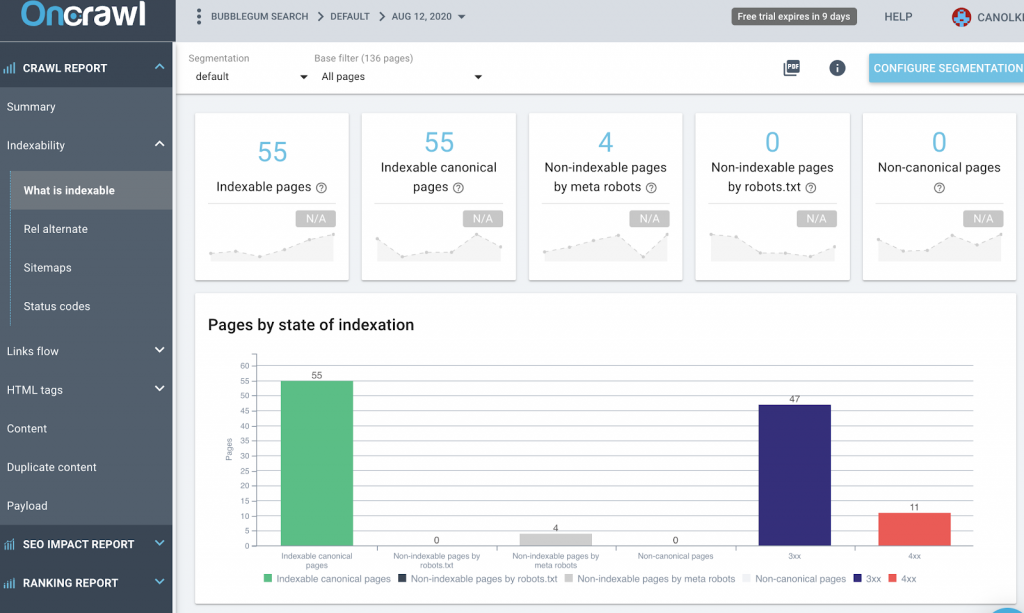Click help icon for robots.txt card
The height and width of the screenshot is (613, 1024).
(x=811, y=188)
